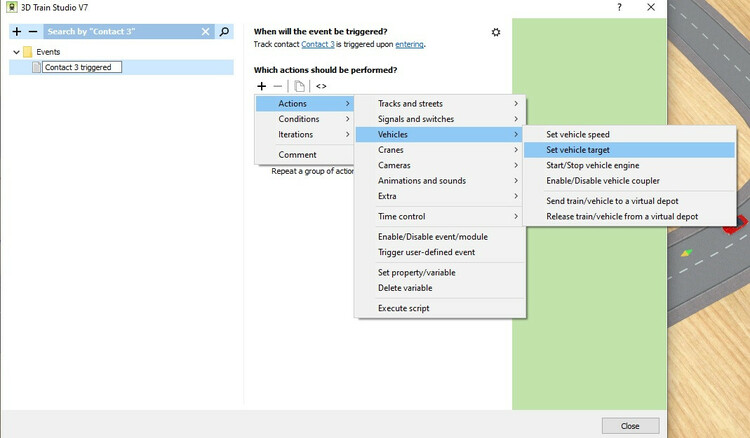Expand Animations and sounds submenu arrow
The height and width of the screenshot is (438, 750).
tap(516, 180)
